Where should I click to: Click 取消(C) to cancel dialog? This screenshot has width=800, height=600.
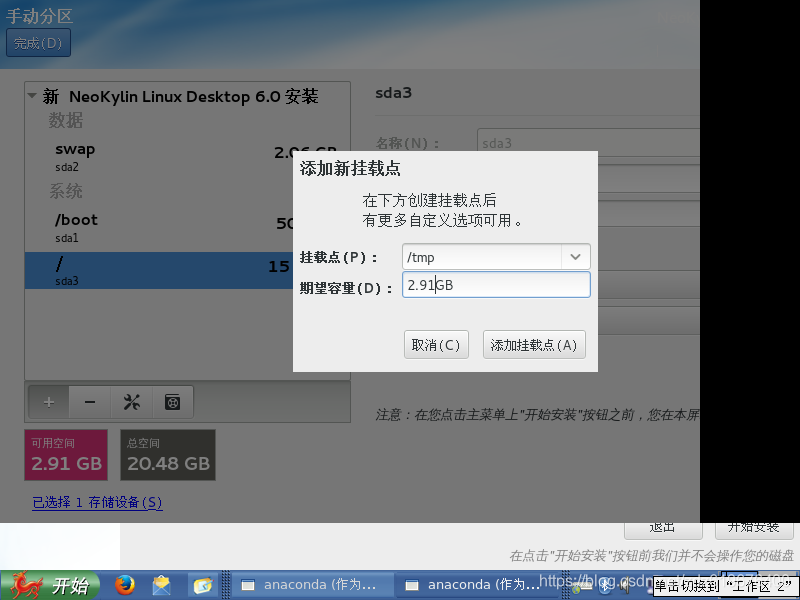tap(436, 344)
